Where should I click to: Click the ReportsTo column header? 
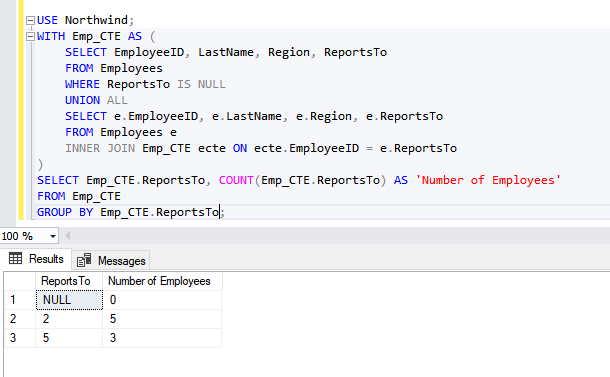click(x=69, y=281)
